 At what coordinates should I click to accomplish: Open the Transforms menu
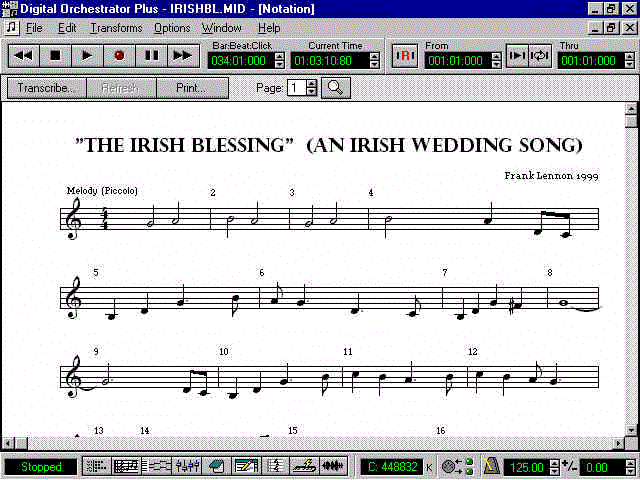pyautogui.click(x=116, y=28)
